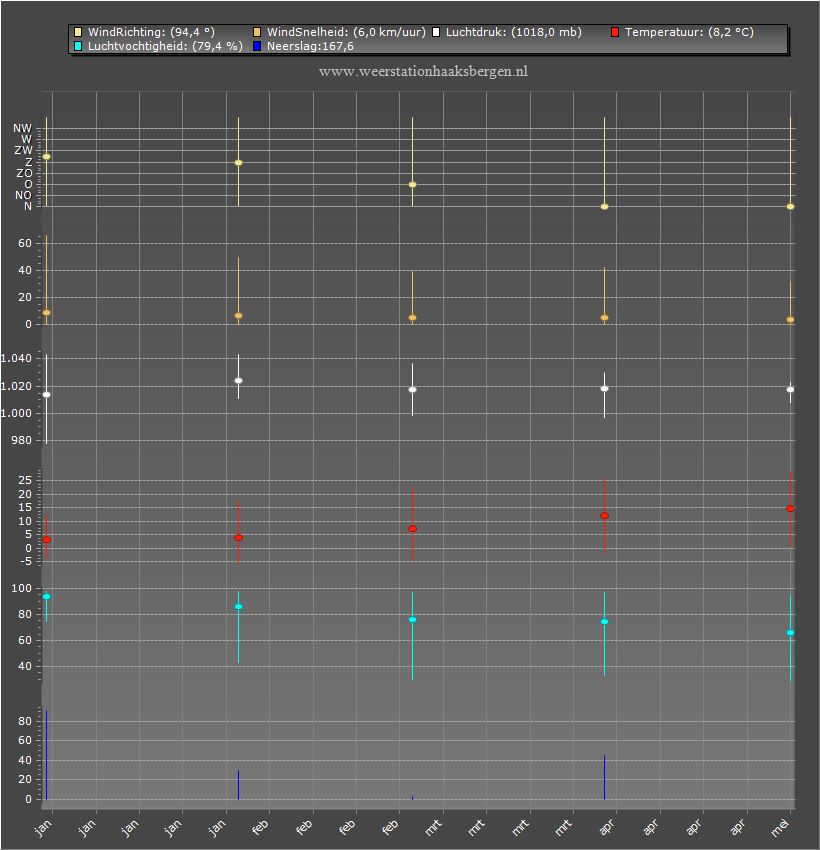The width and height of the screenshot is (820, 850).
Task: Click late-January precipitation blue bar
Action: click(238, 785)
